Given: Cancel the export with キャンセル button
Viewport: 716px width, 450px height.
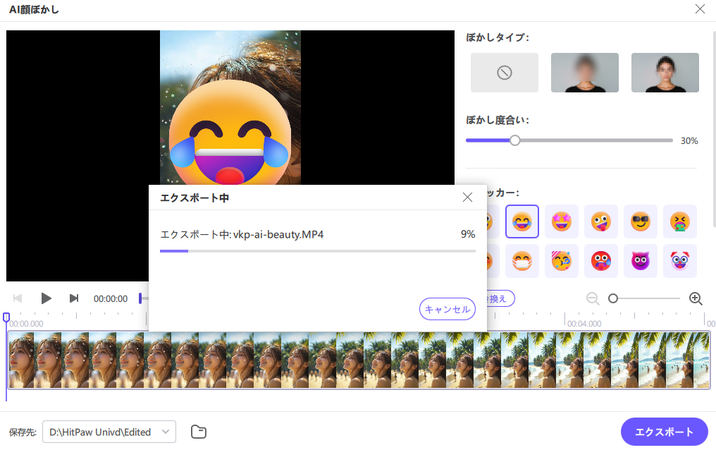Looking at the screenshot, I should (447, 309).
